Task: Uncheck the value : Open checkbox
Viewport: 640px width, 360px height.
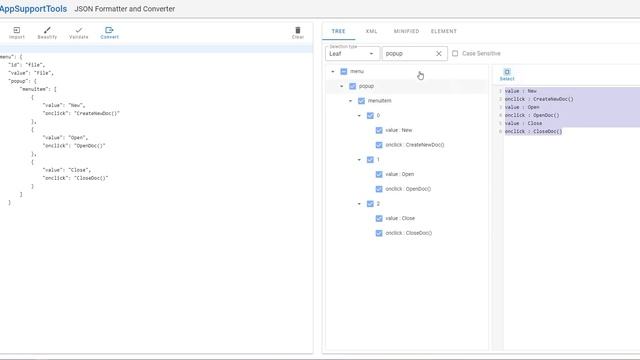Action: (x=379, y=174)
